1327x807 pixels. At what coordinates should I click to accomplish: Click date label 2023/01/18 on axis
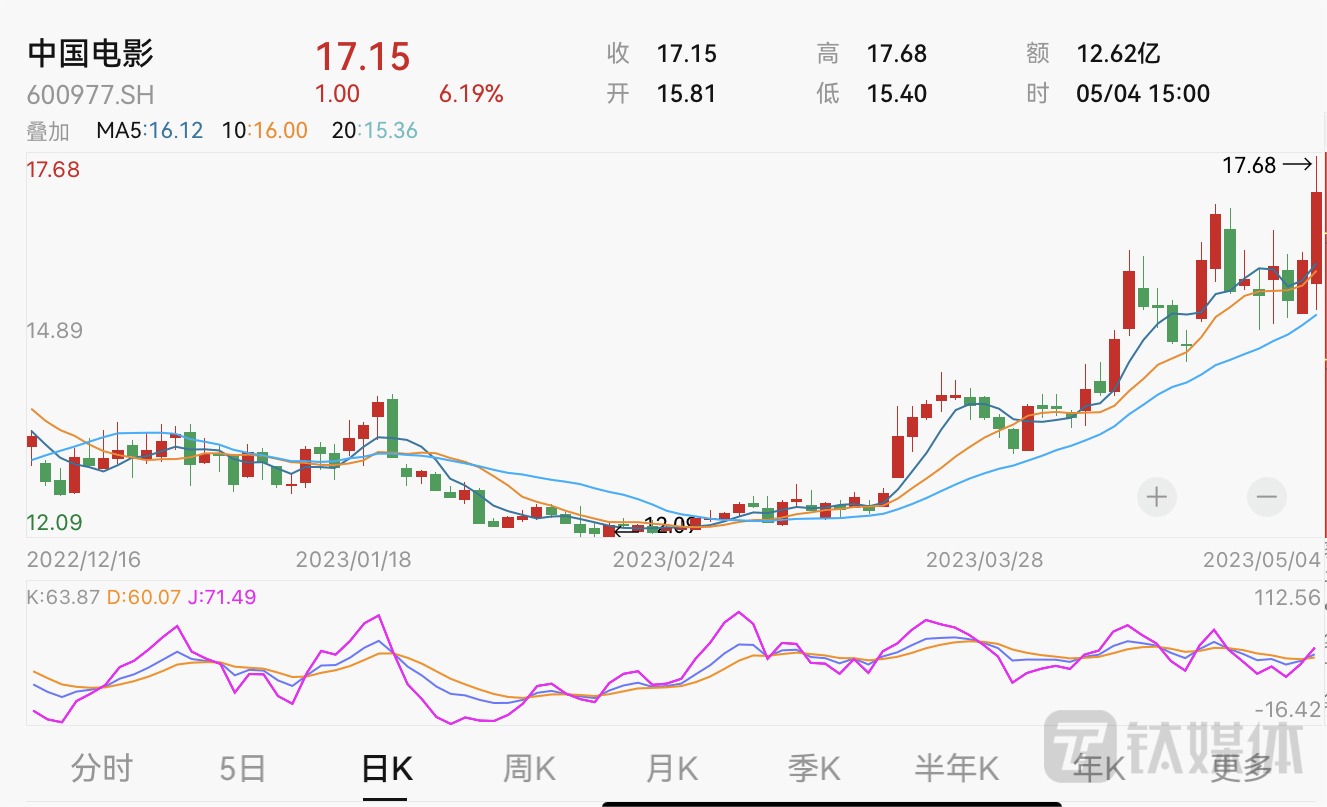353,558
